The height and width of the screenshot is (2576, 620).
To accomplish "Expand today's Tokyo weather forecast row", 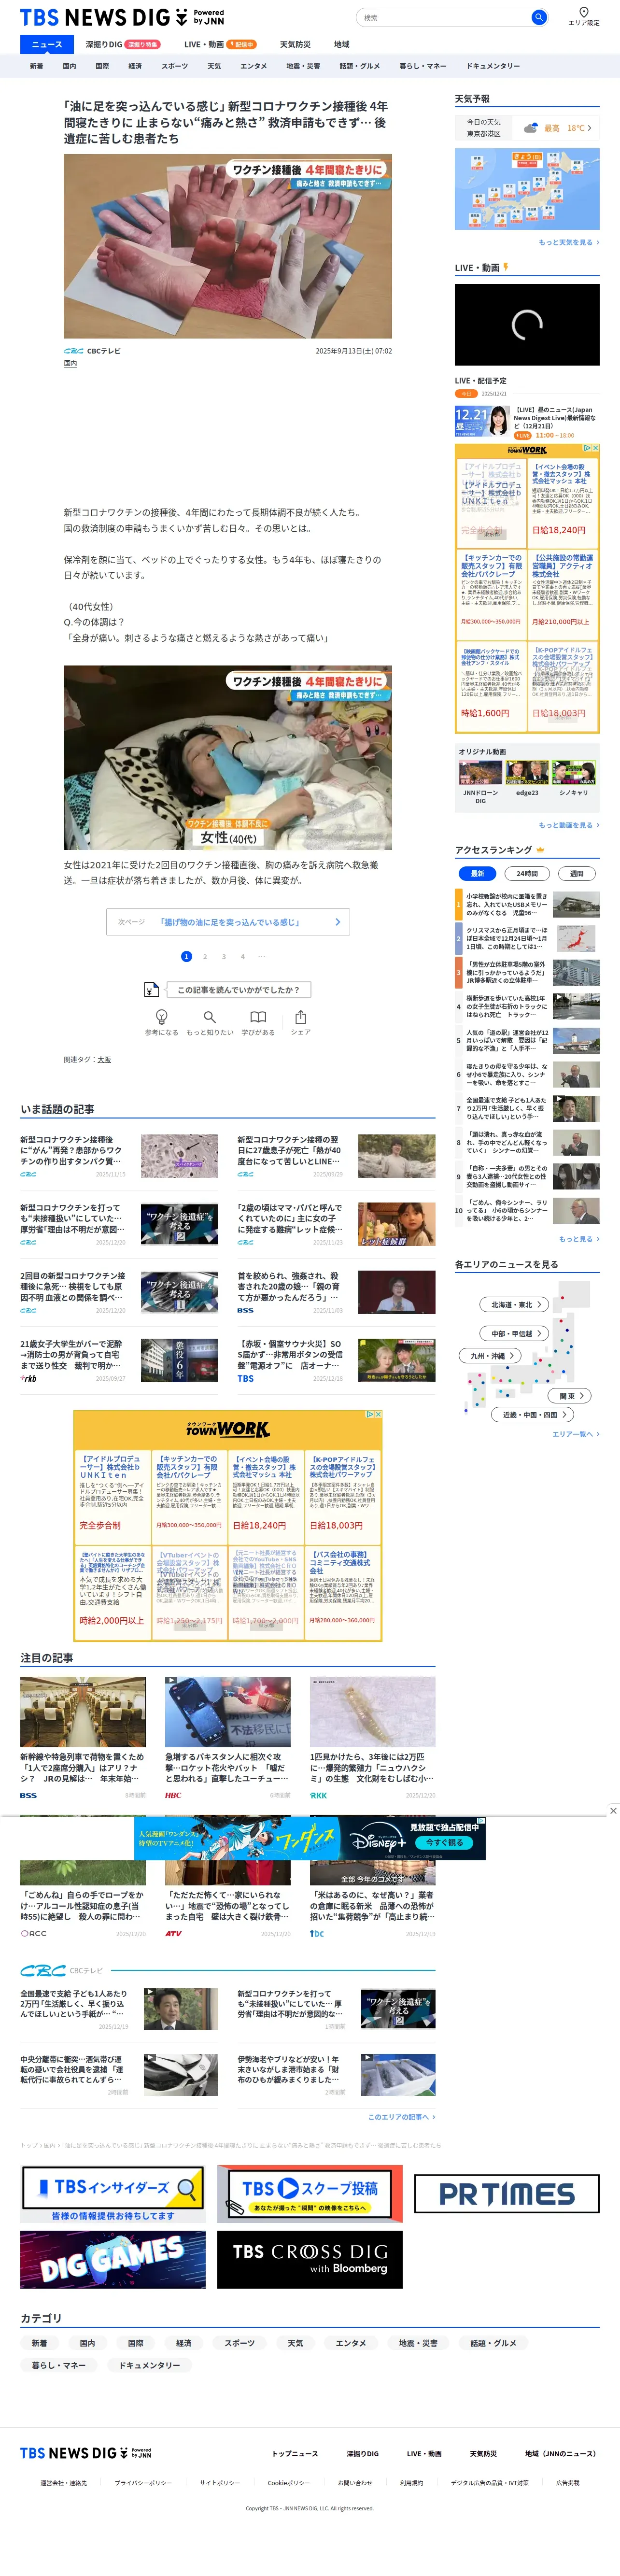I will (x=527, y=129).
